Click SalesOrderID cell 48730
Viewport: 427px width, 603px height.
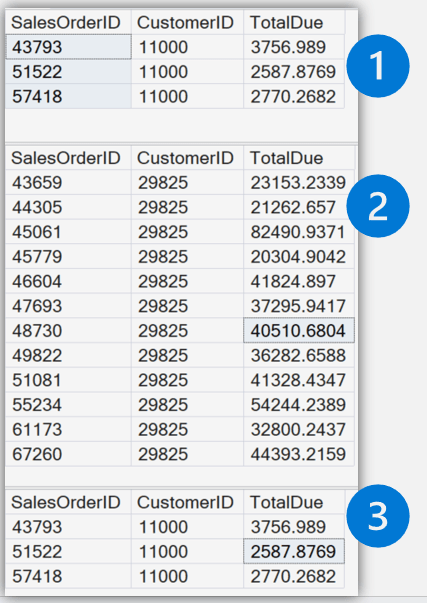[x=68, y=330]
